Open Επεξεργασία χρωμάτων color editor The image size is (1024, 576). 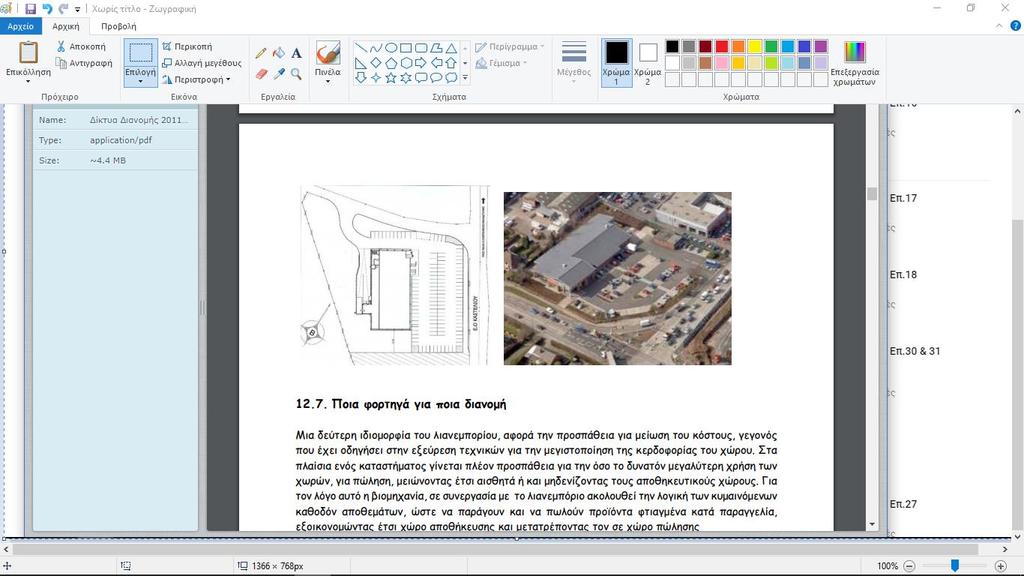[855, 63]
